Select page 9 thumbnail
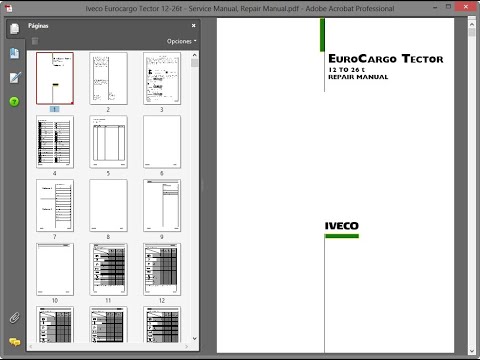This screenshot has width=480, height=360. 162,206
